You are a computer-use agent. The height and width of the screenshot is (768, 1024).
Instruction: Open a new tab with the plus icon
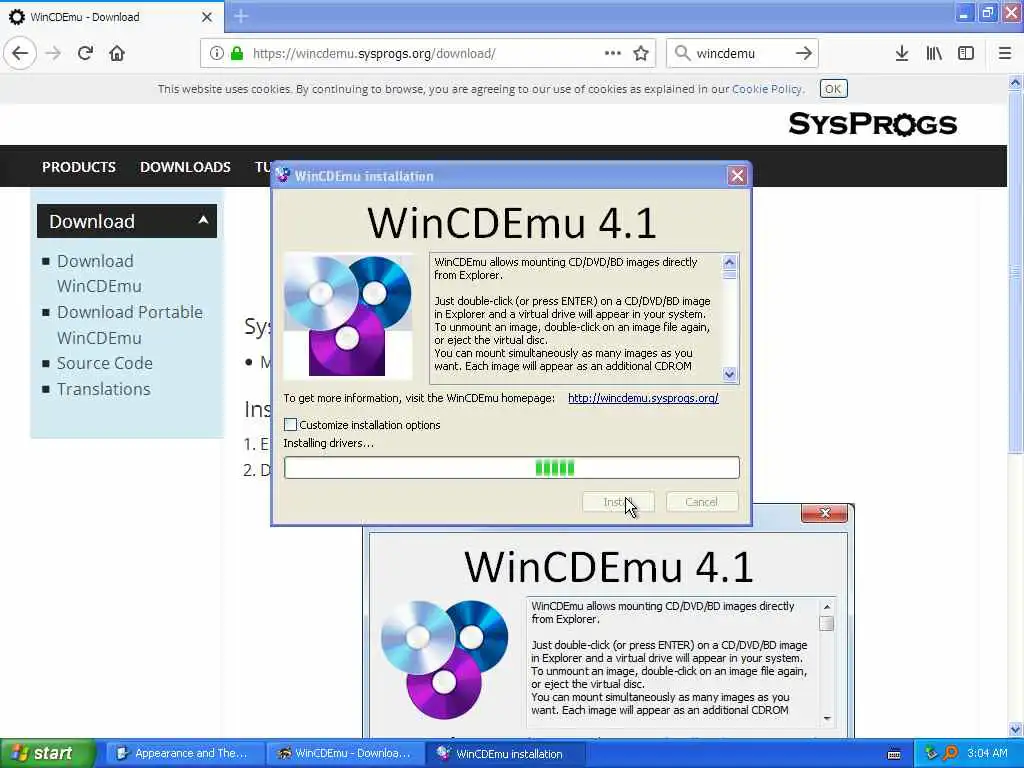coord(241,16)
